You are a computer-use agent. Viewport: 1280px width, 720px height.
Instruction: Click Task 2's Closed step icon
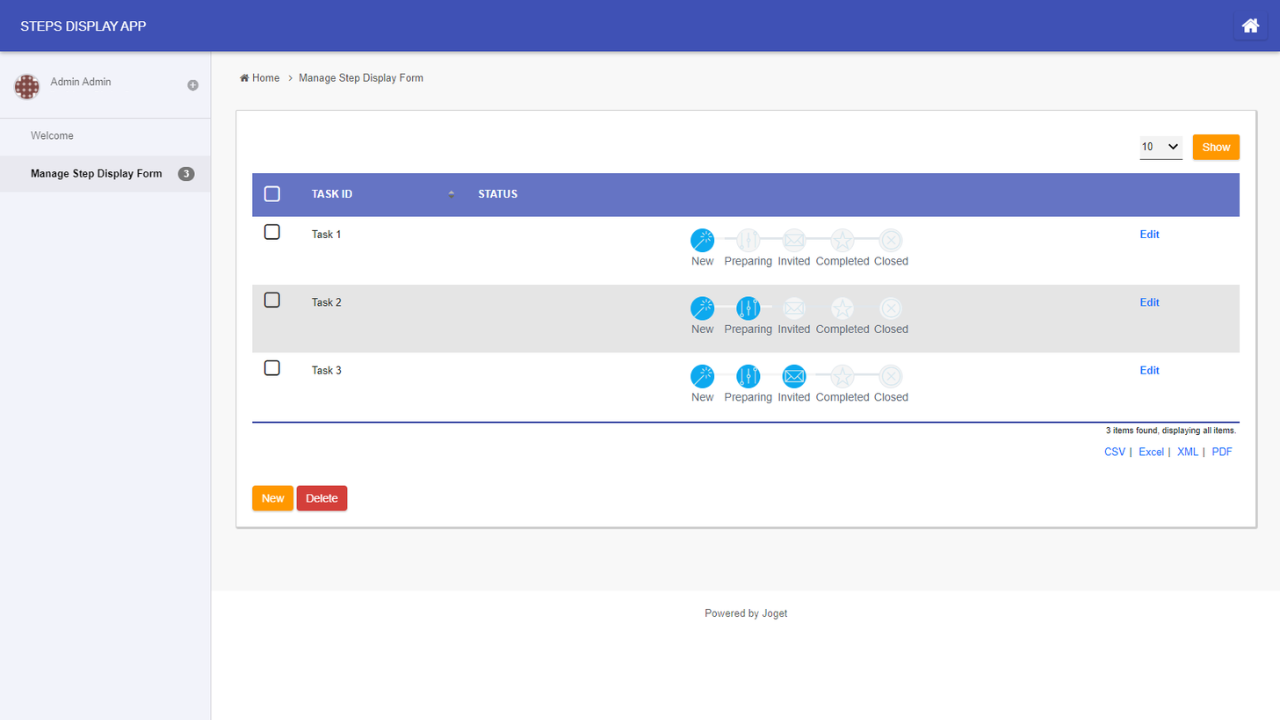click(x=890, y=308)
